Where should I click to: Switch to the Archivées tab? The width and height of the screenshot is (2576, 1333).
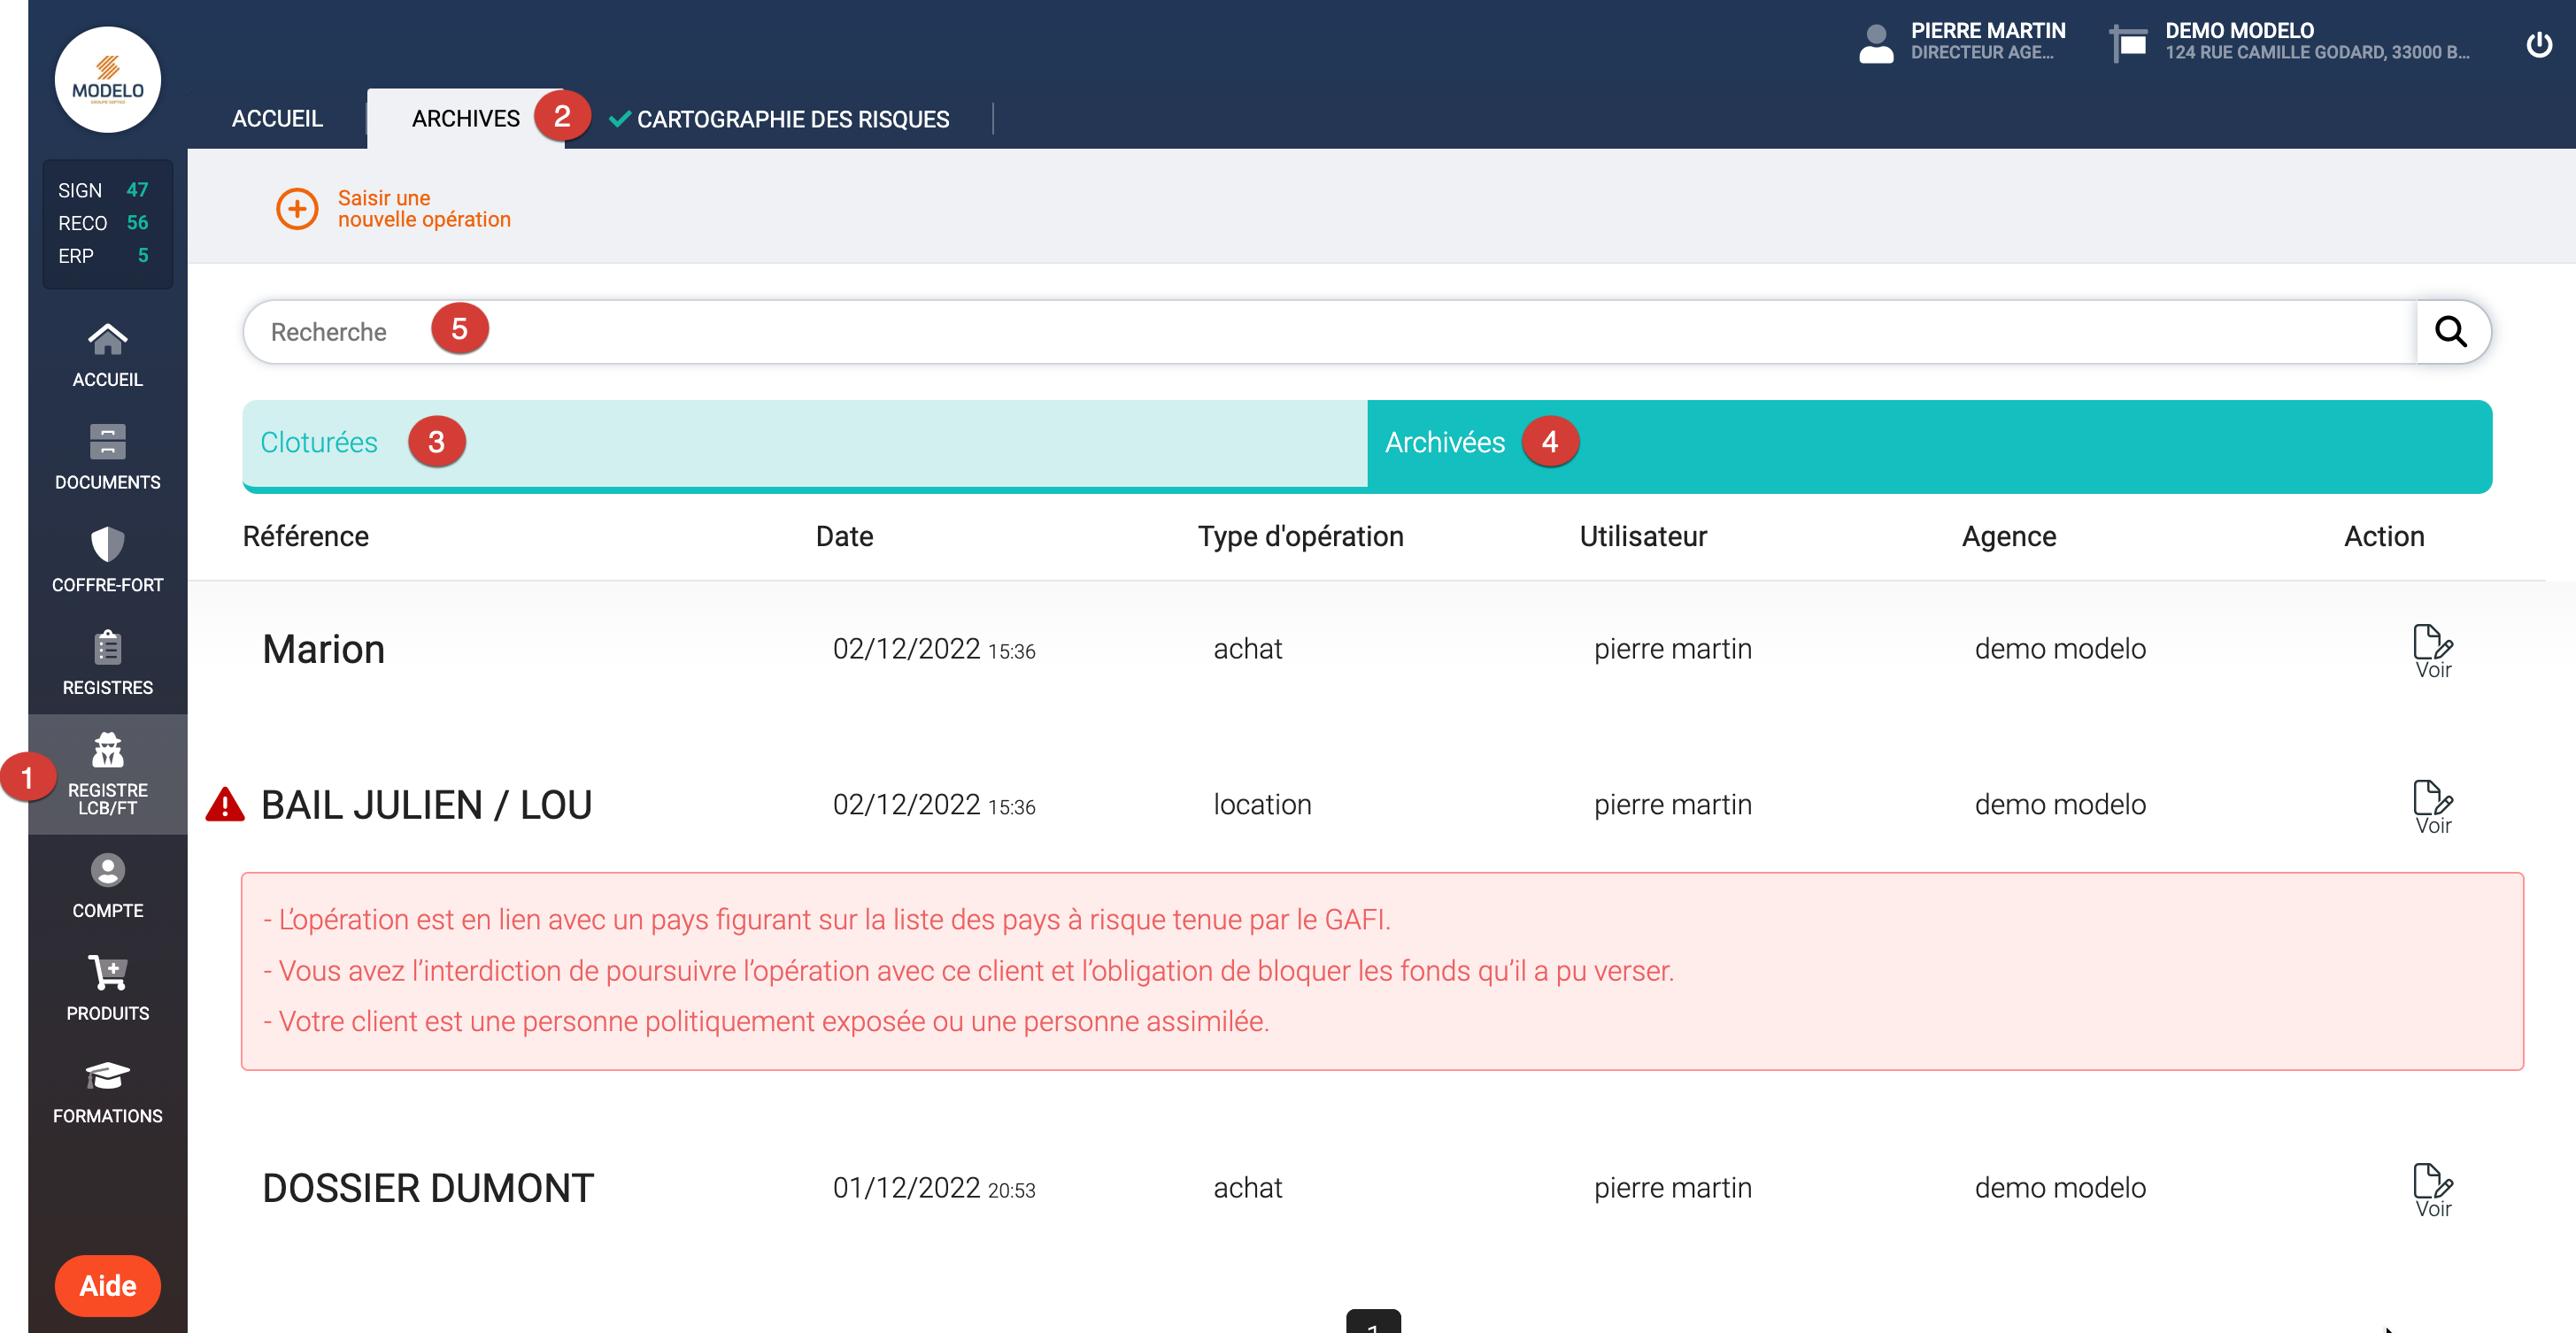click(1445, 442)
